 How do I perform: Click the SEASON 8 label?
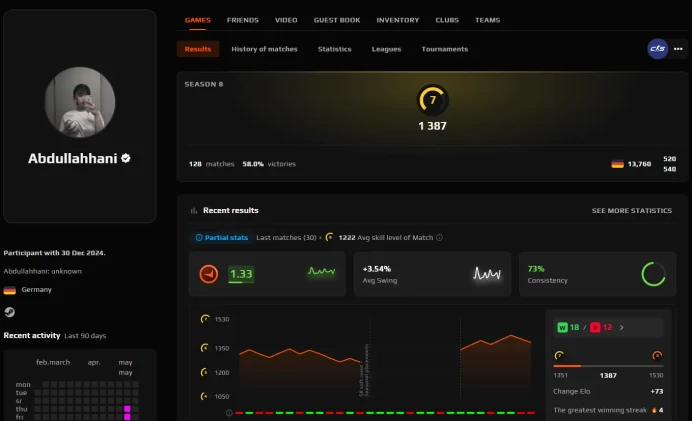point(204,84)
